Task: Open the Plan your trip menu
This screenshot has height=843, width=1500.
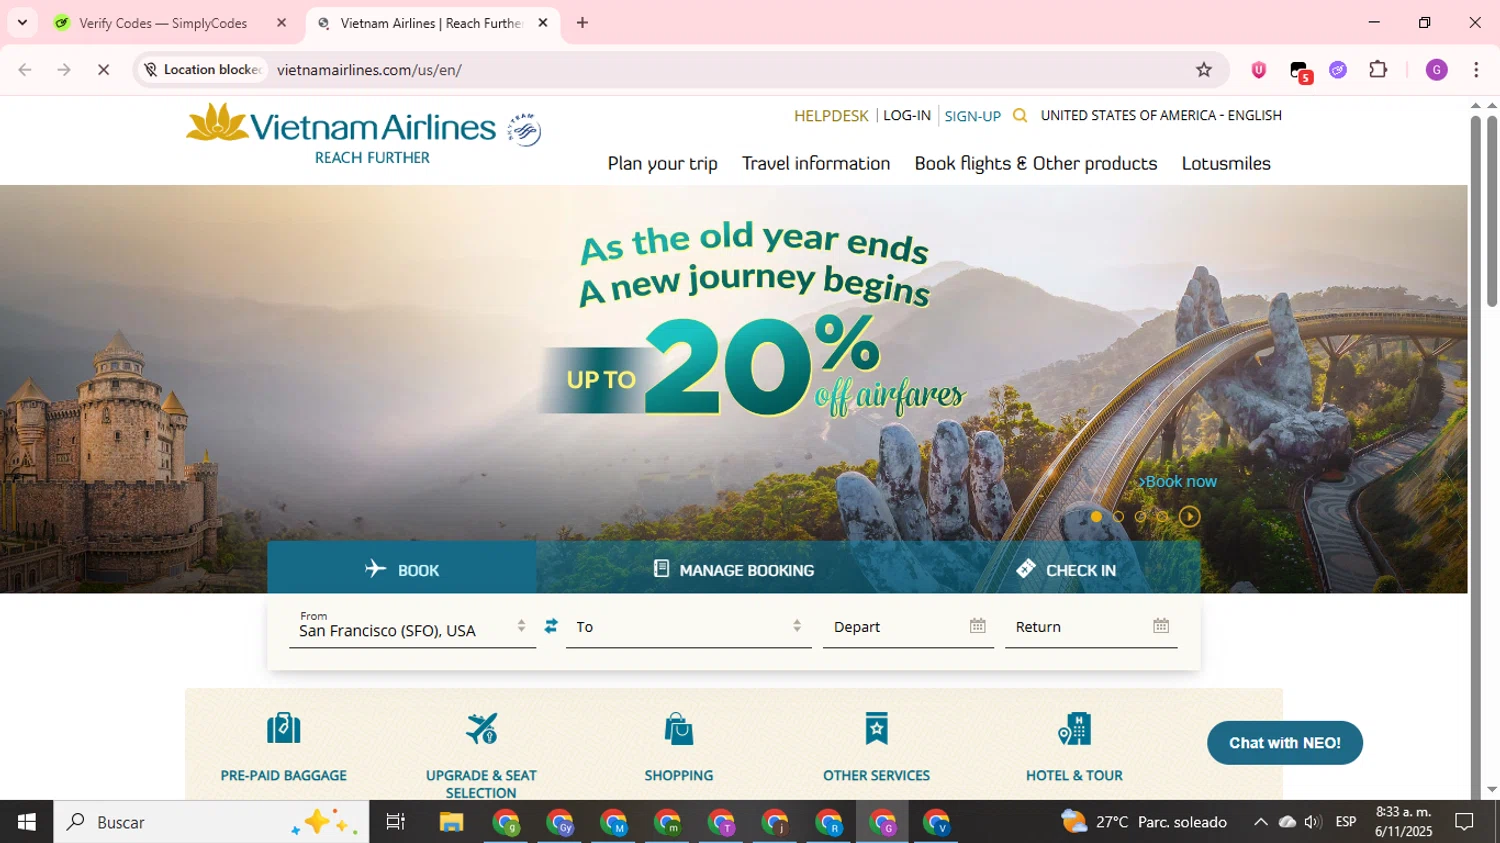Action: coord(662,164)
